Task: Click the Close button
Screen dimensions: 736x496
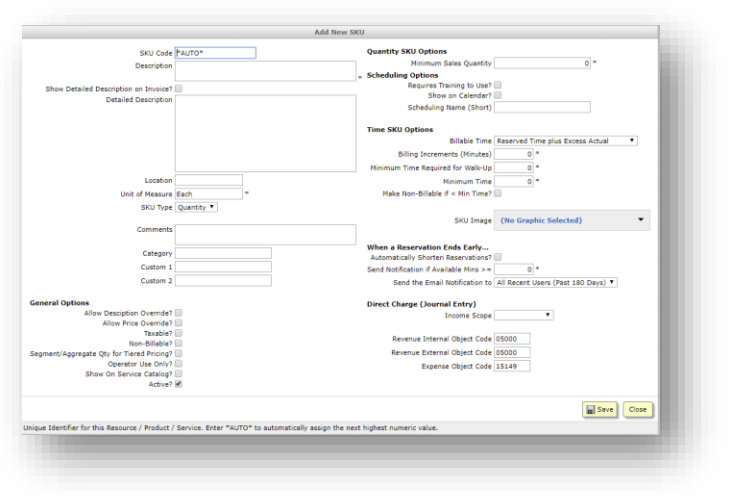Action: point(637,410)
